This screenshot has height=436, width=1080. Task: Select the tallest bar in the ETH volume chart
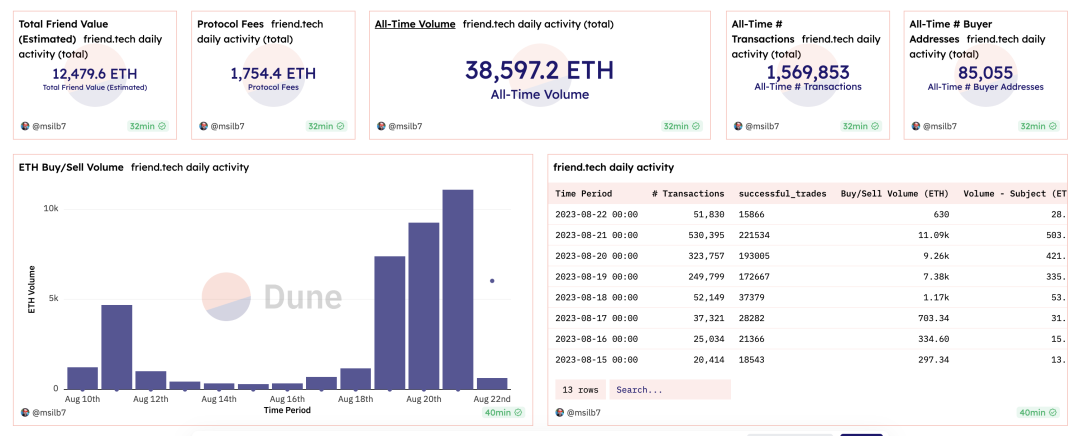(x=457, y=289)
